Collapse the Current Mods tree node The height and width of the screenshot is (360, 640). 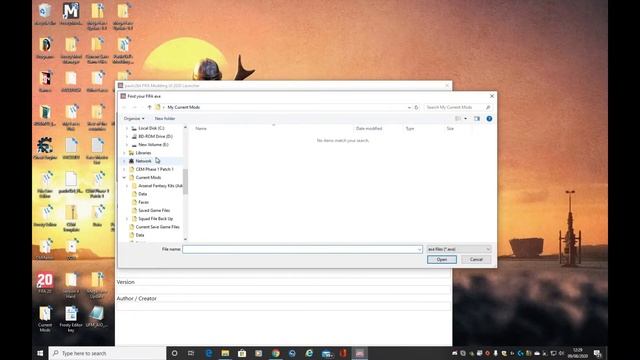[x=124, y=178]
